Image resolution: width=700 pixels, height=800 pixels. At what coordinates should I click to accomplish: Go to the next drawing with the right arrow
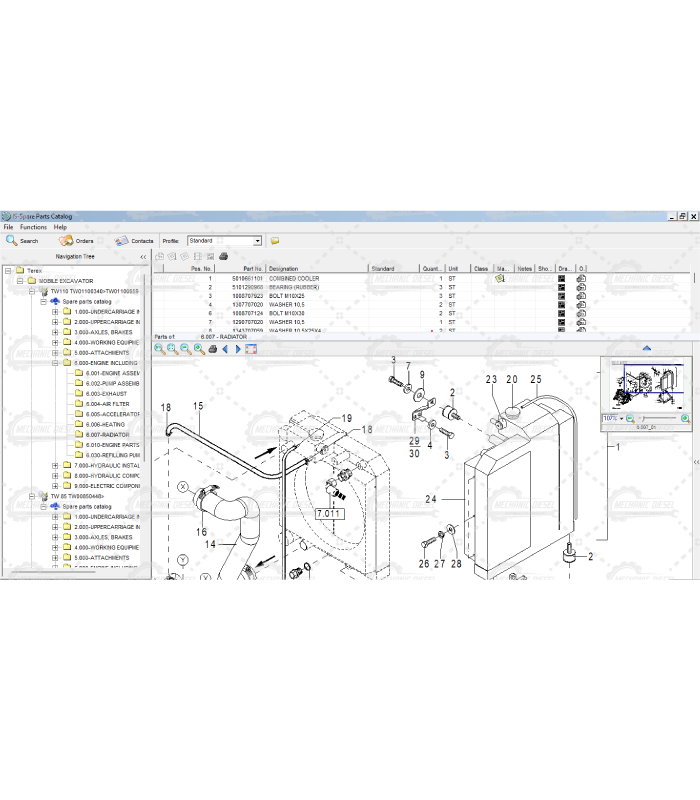[x=238, y=349]
